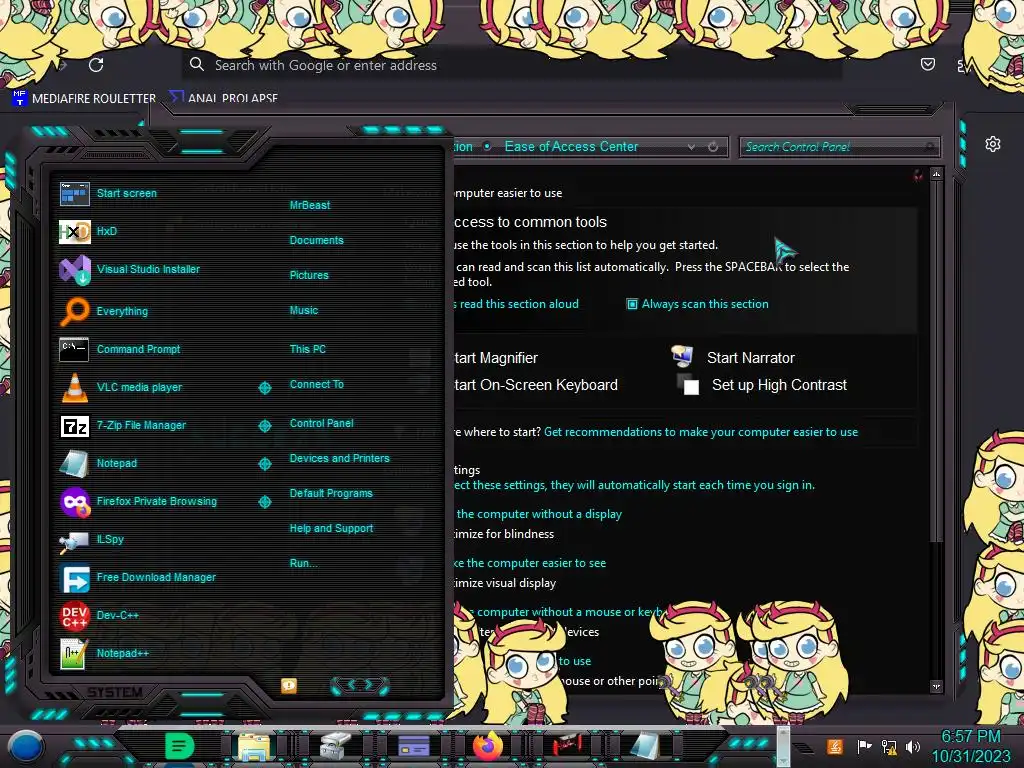Open Help and Support
Image resolution: width=1024 pixels, height=768 pixels.
pyautogui.click(x=331, y=528)
